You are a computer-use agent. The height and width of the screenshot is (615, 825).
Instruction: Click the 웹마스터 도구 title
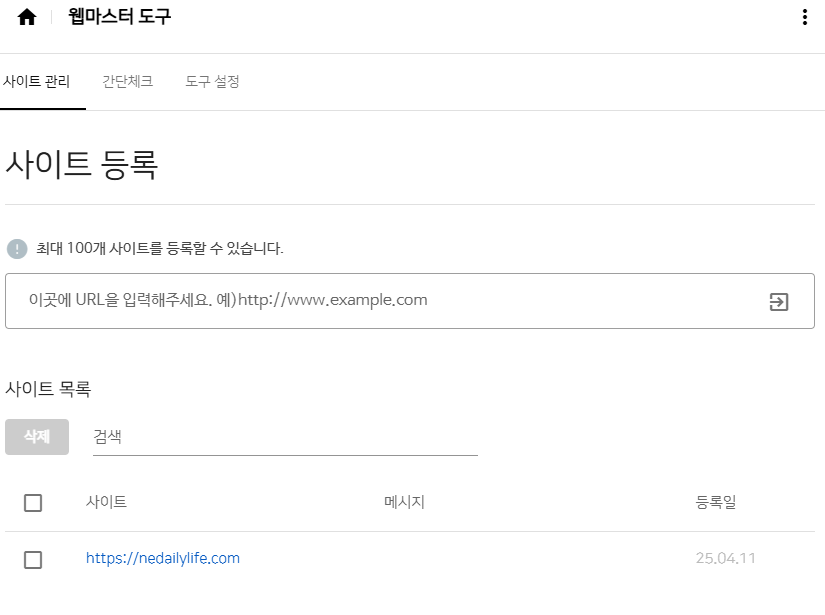[120, 17]
